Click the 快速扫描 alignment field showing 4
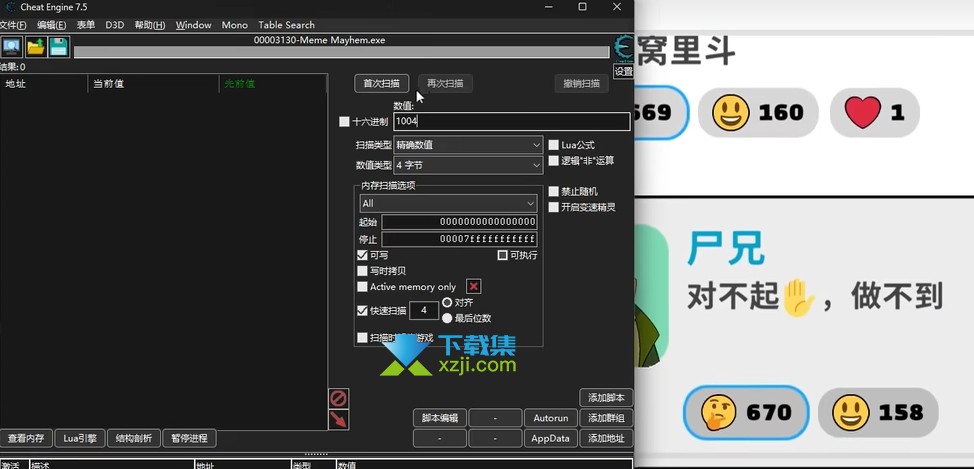This screenshot has width=974, height=469. coord(424,310)
